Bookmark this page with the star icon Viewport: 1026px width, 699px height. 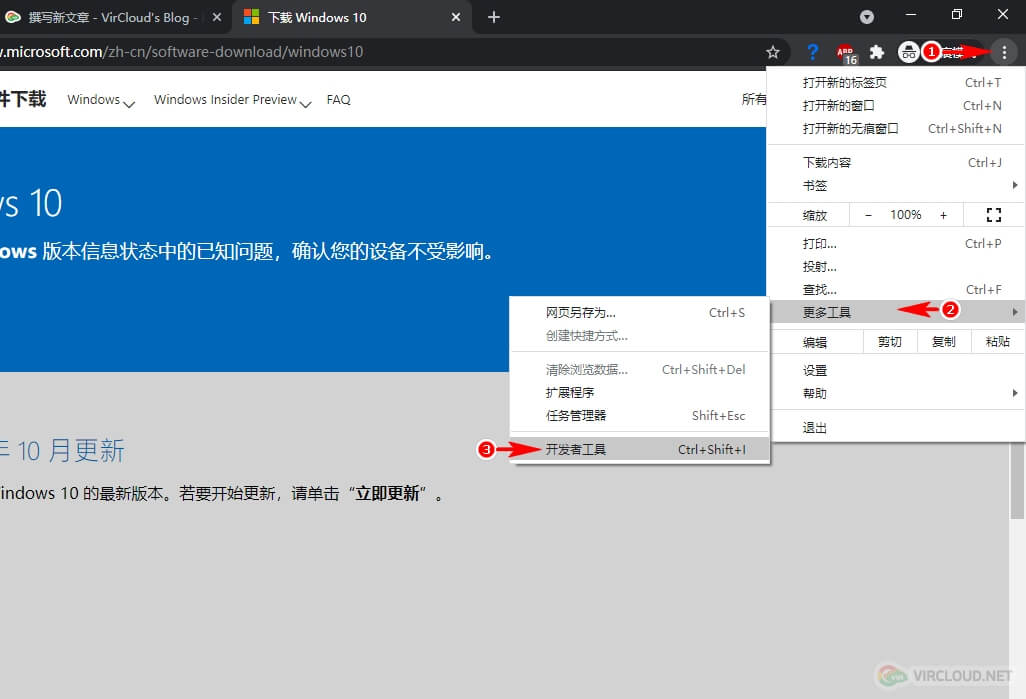pyautogui.click(x=773, y=52)
